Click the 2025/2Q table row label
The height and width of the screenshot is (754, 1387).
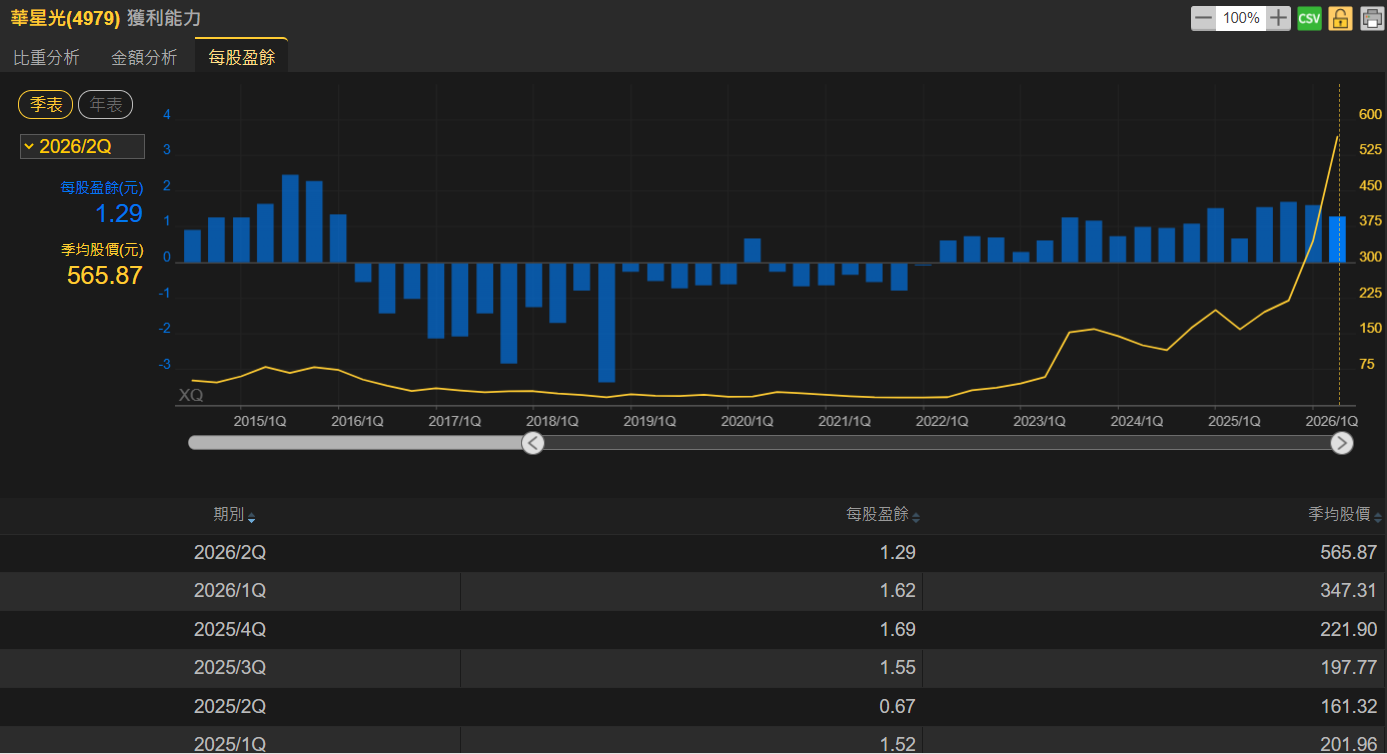point(230,707)
